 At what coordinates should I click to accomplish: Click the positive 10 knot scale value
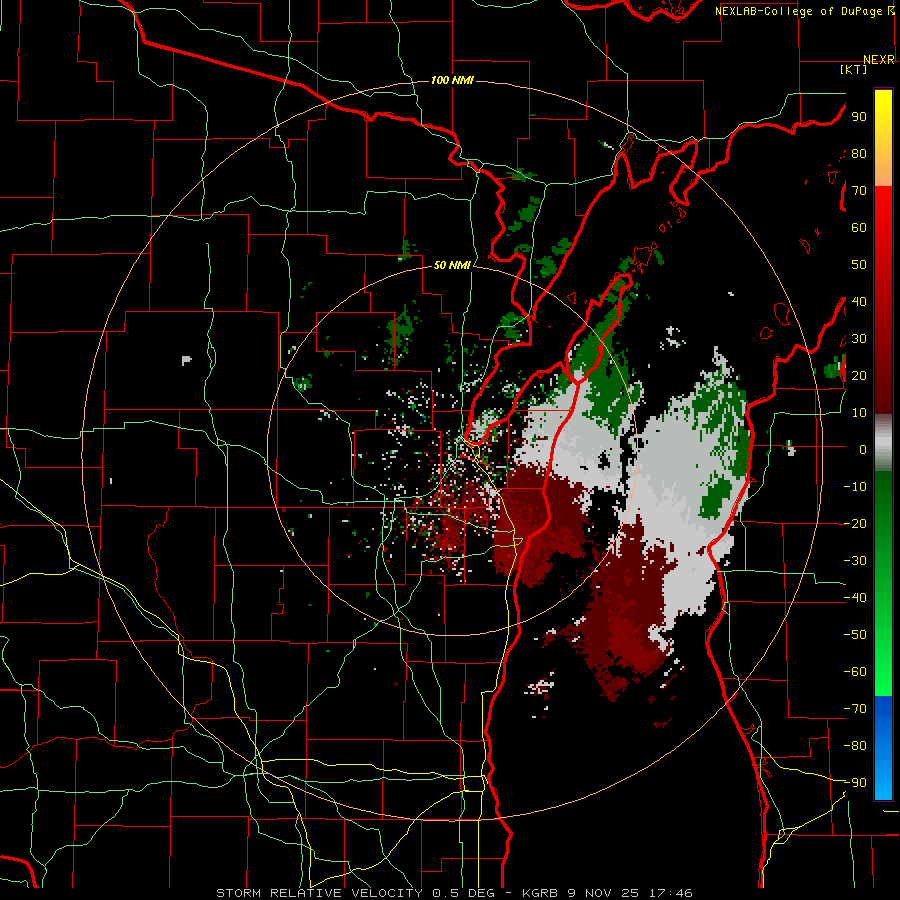click(x=859, y=413)
